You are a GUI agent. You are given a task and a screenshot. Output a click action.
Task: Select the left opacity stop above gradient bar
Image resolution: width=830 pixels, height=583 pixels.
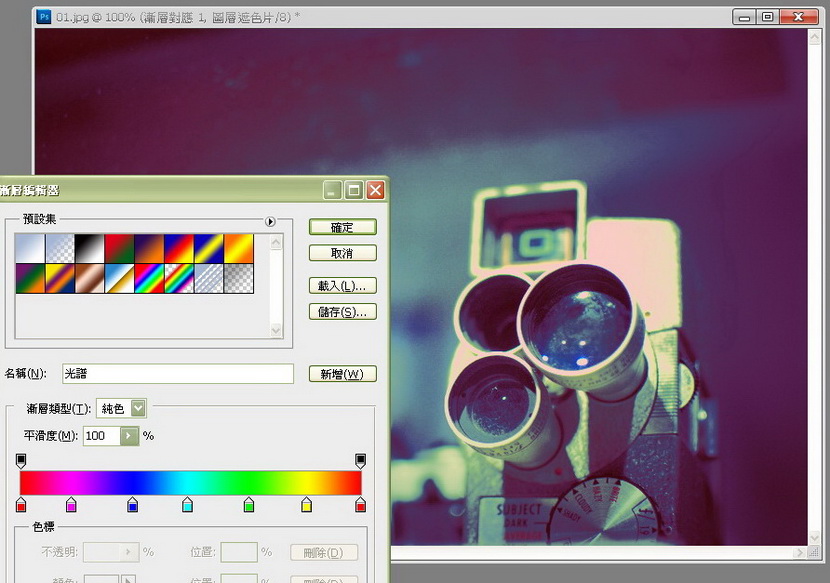(x=21, y=460)
